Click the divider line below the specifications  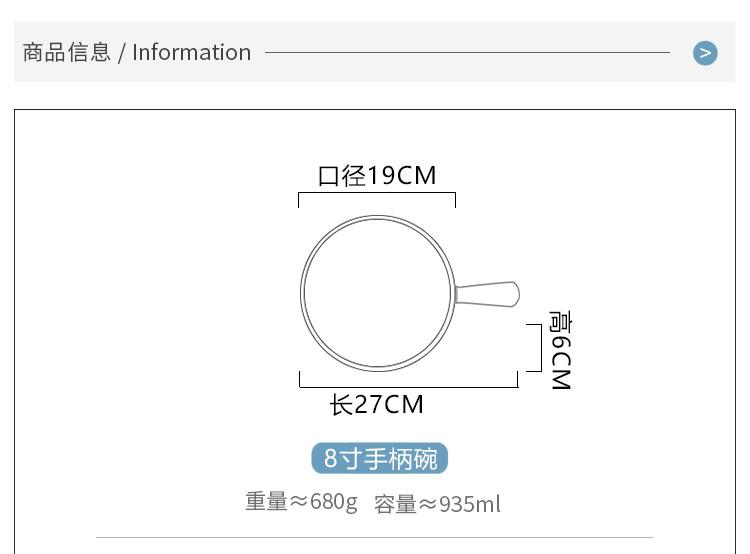coord(374,538)
